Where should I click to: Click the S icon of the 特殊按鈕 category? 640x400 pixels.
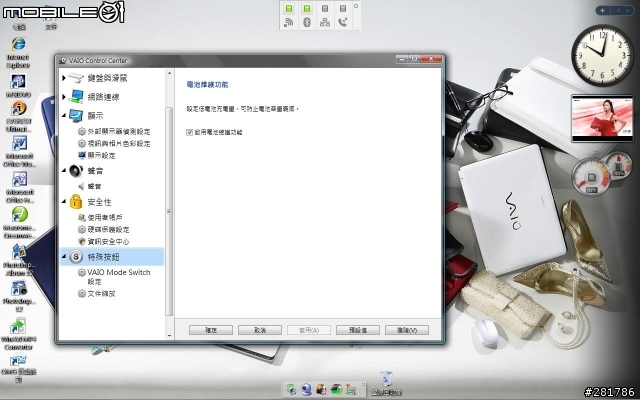(x=76, y=257)
